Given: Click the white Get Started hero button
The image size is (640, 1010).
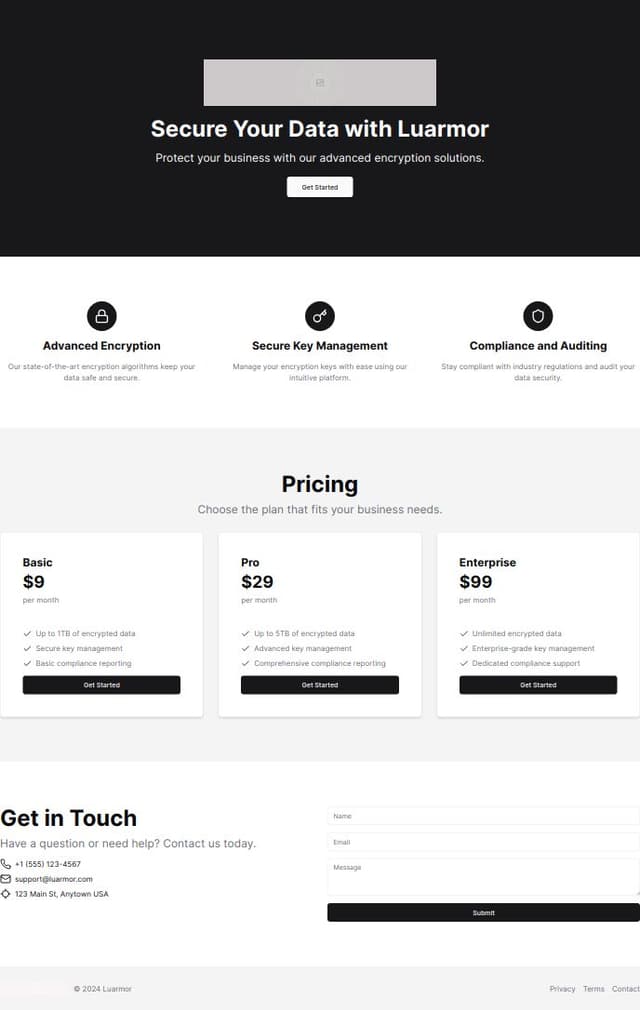Looking at the screenshot, I should pyautogui.click(x=320, y=187).
